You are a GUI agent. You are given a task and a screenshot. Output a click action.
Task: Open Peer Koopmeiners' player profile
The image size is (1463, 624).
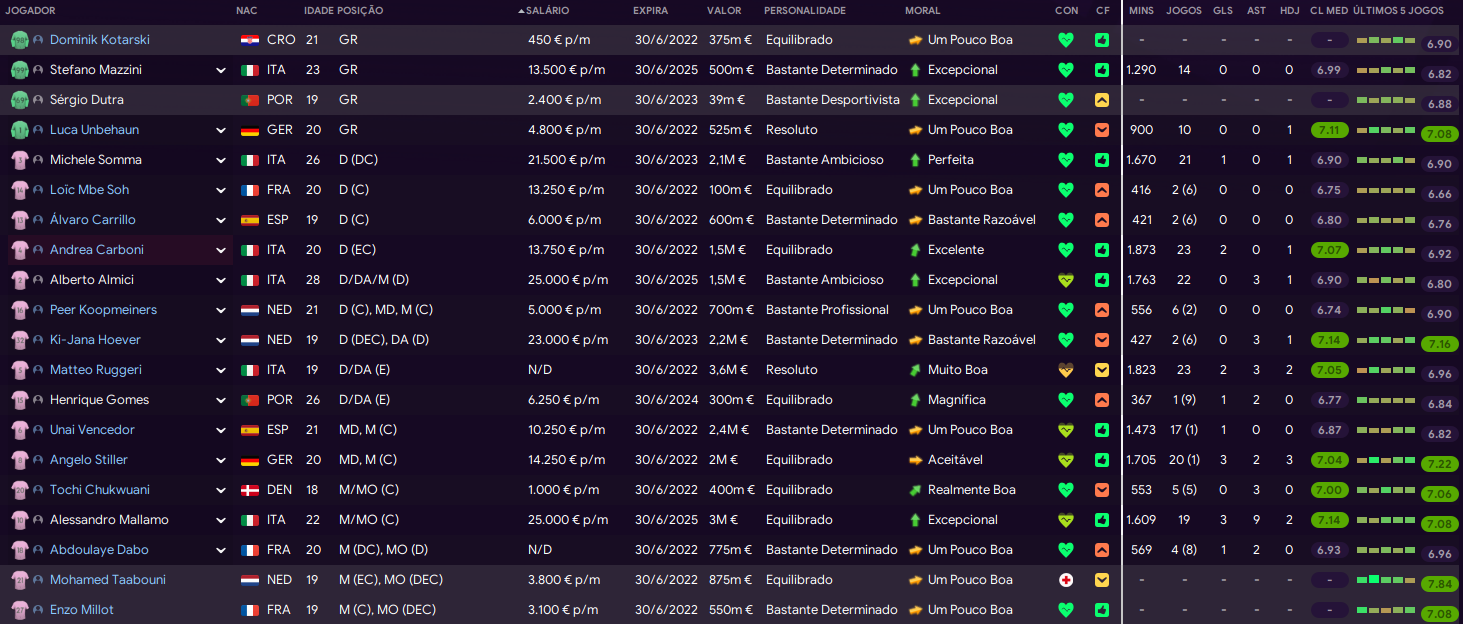pyautogui.click(x=103, y=310)
